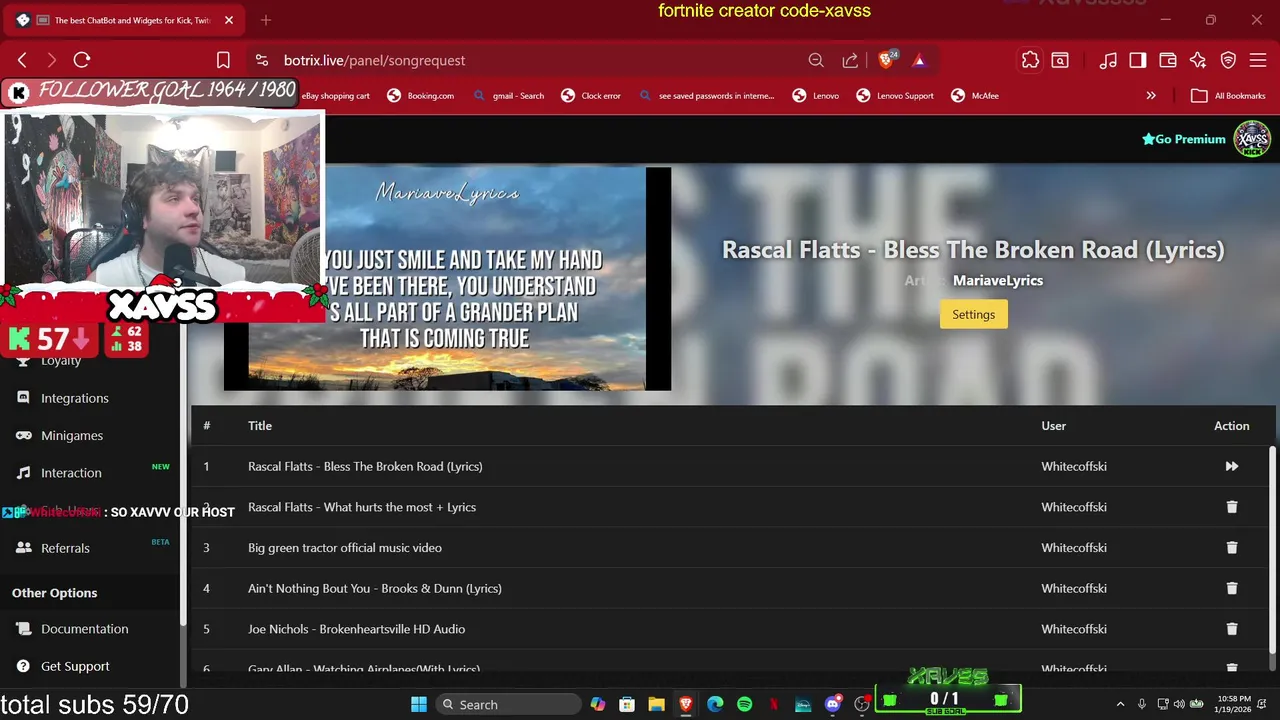Open 'gmail - Search' bookmark
This screenshot has height=720, width=1280.
(x=508, y=95)
